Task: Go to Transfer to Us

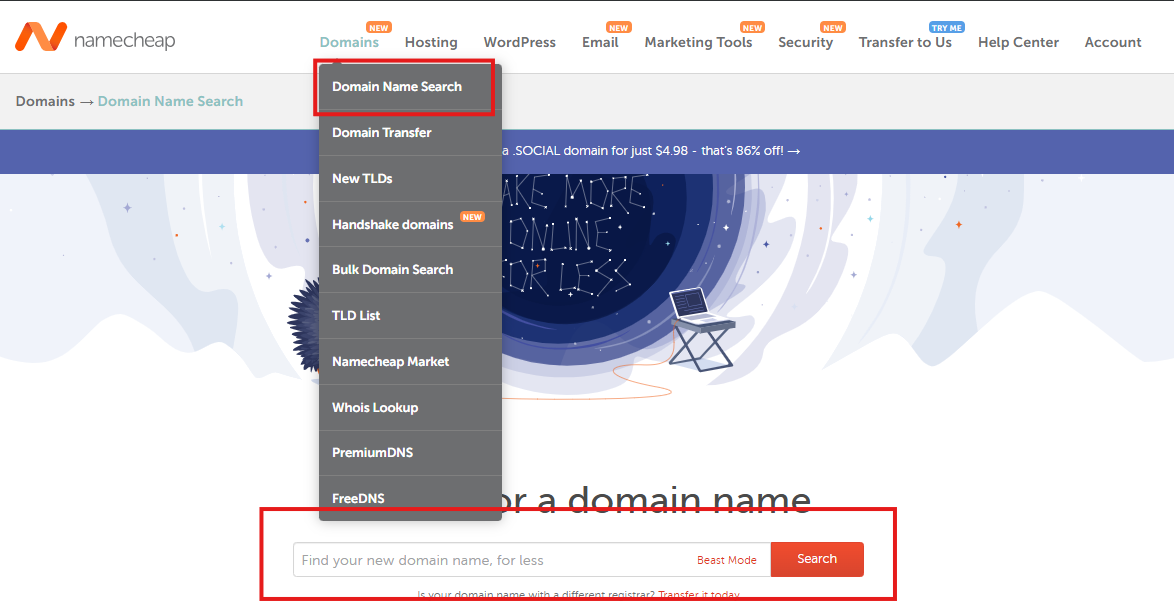Action: 904,43
